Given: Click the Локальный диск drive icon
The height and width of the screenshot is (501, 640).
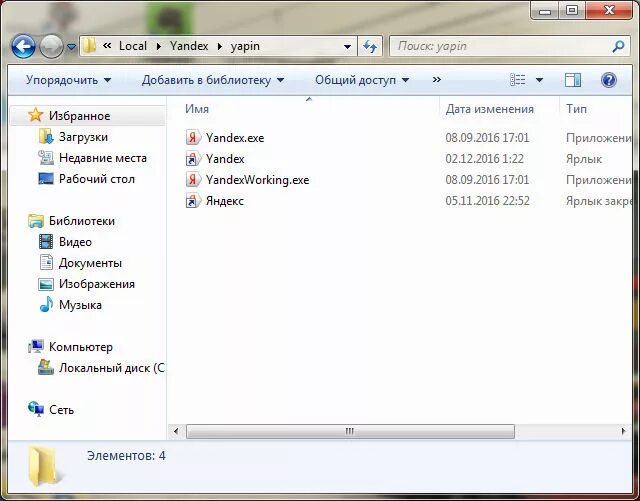Looking at the screenshot, I should pos(46,367).
